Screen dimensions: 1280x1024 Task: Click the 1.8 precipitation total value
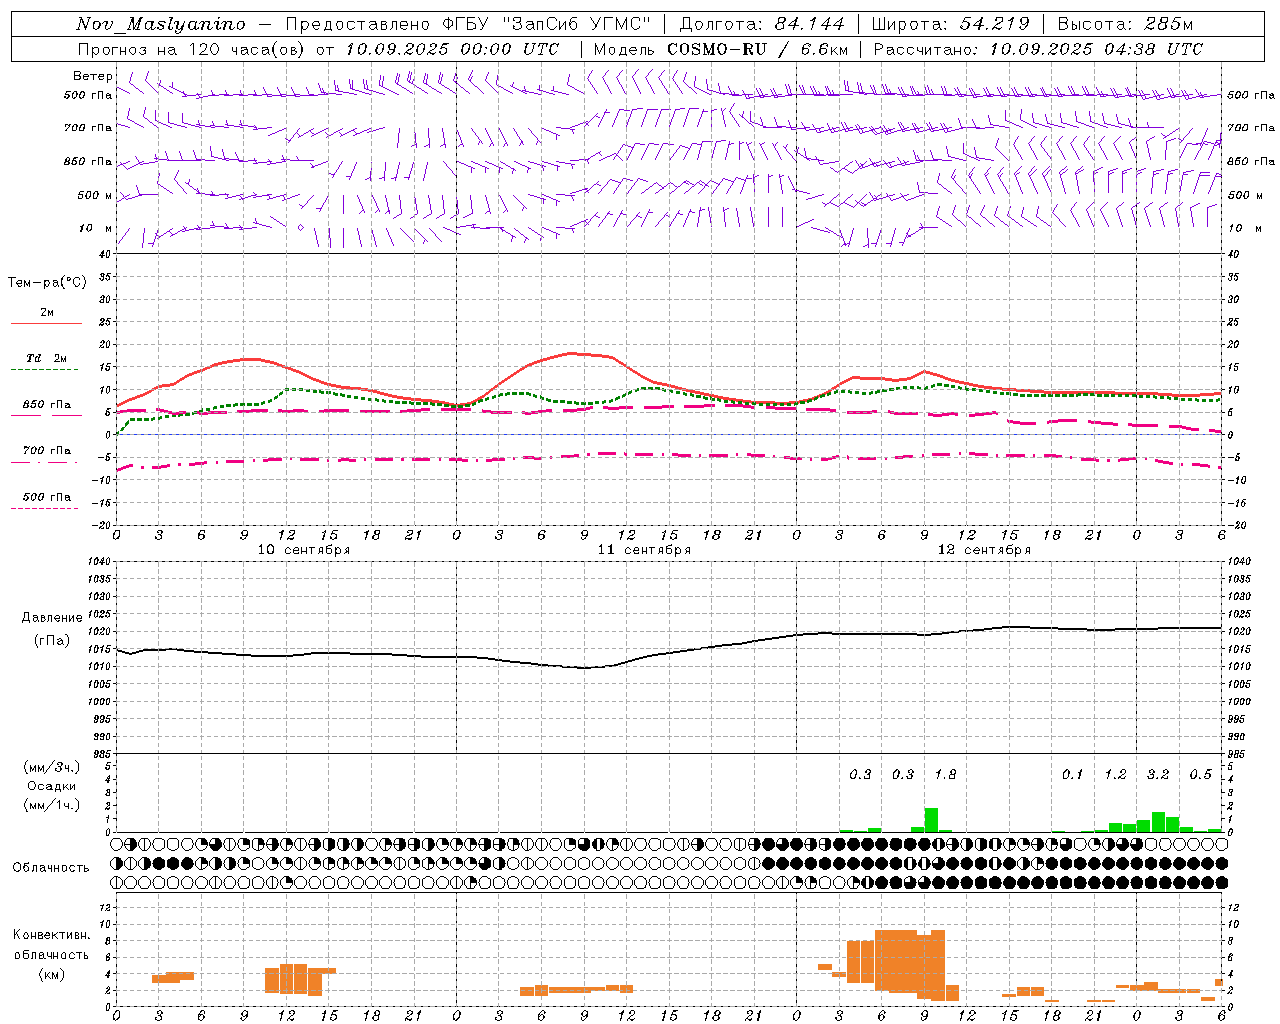945,775
